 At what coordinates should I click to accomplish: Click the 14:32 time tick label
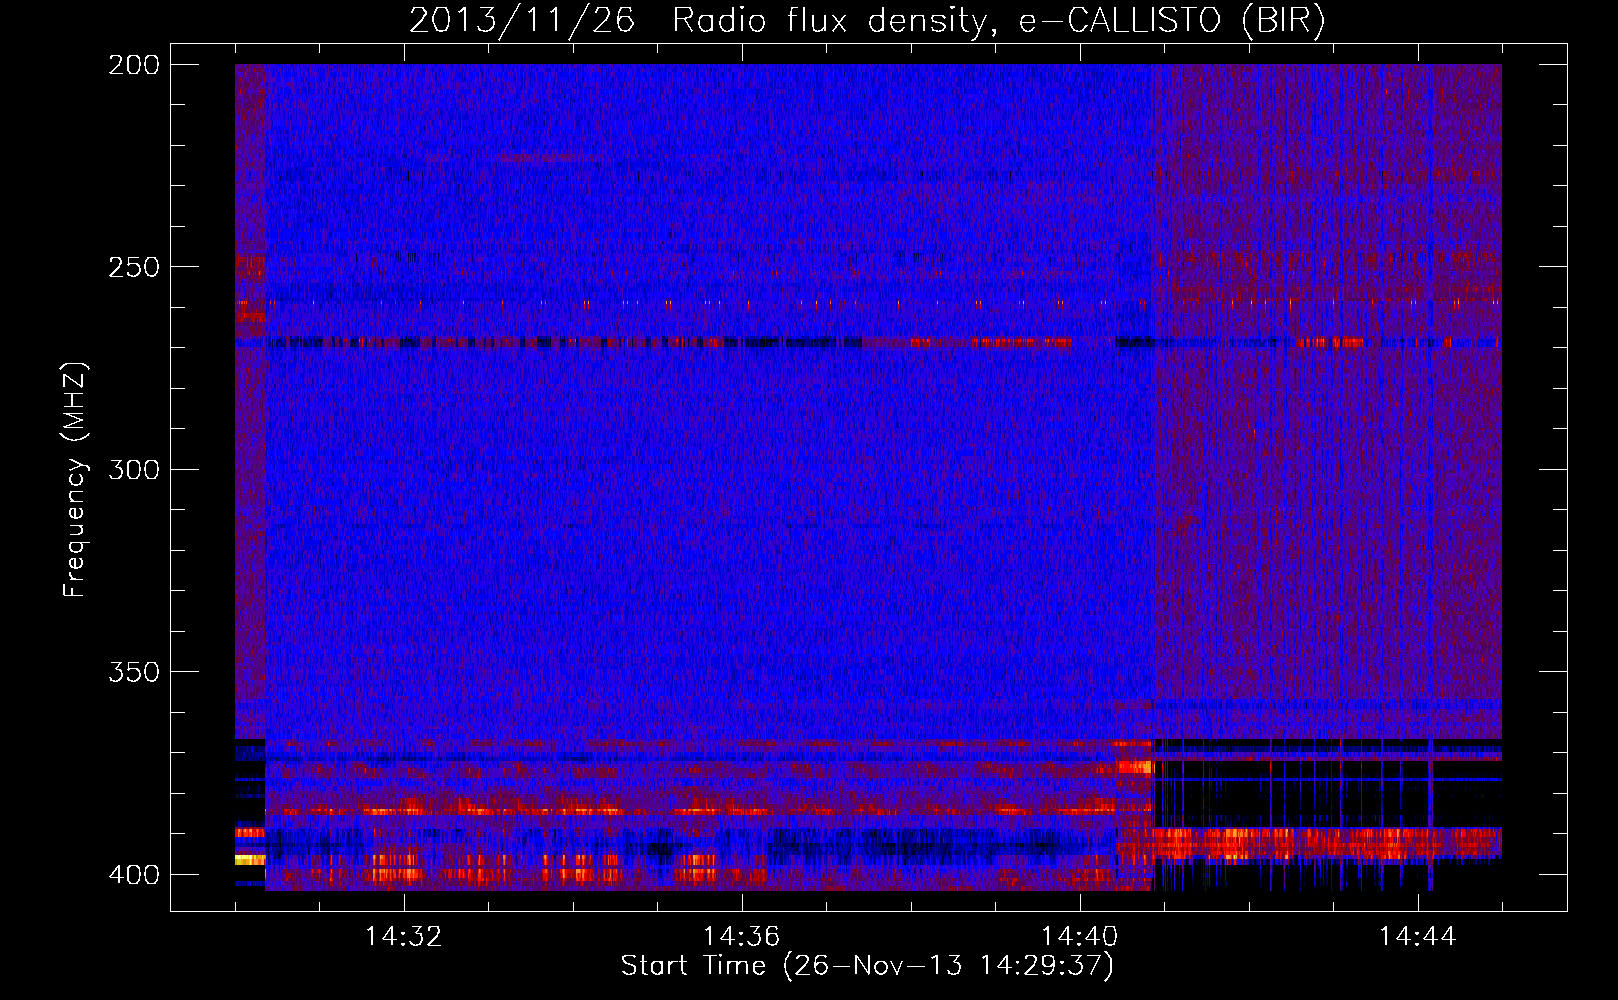coord(404,937)
